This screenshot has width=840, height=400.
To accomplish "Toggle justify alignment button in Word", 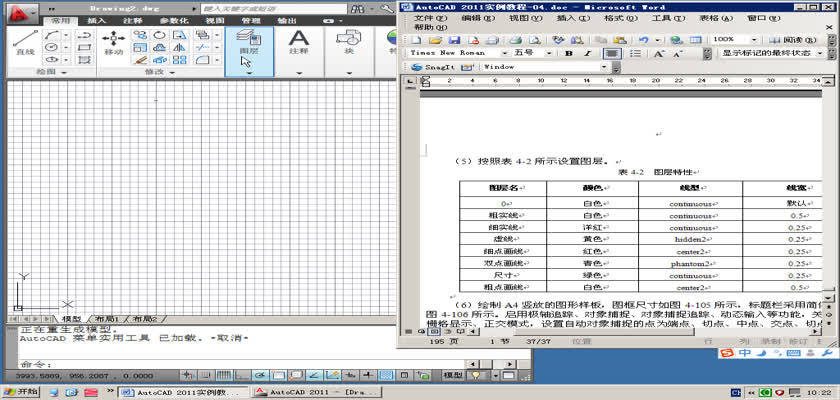I will pyautogui.click(x=612, y=54).
